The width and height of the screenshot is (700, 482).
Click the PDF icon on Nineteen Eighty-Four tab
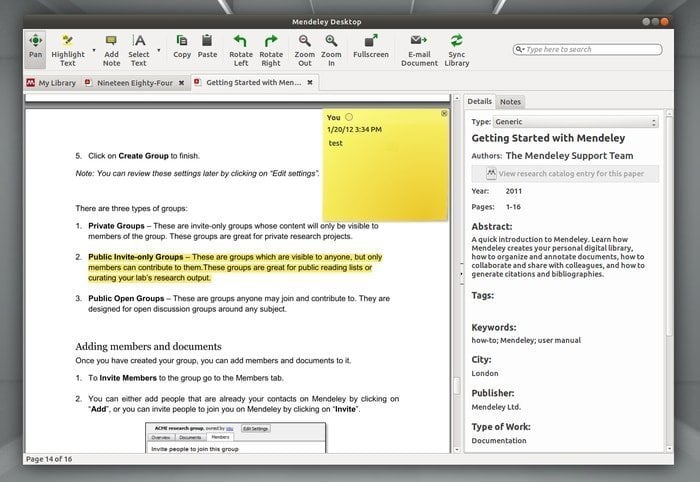(88, 83)
